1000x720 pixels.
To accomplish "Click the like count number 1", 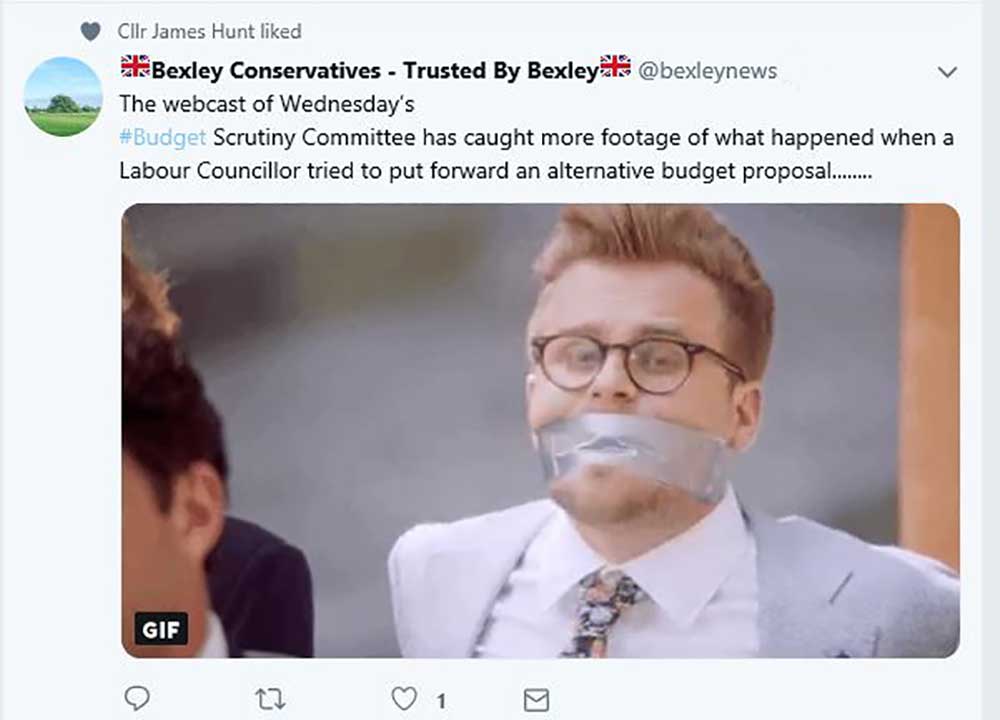I will pyautogui.click(x=441, y=700).
